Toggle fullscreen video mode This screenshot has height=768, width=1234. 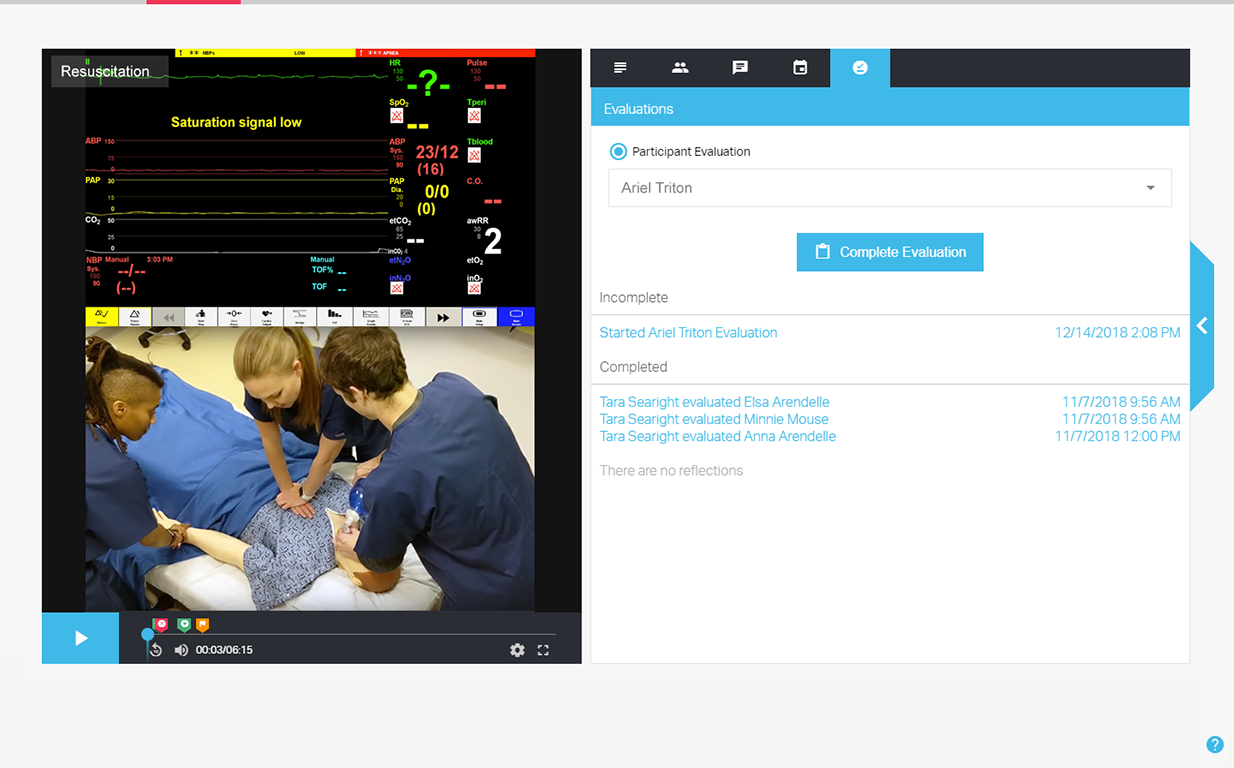(x=543, y=650)
